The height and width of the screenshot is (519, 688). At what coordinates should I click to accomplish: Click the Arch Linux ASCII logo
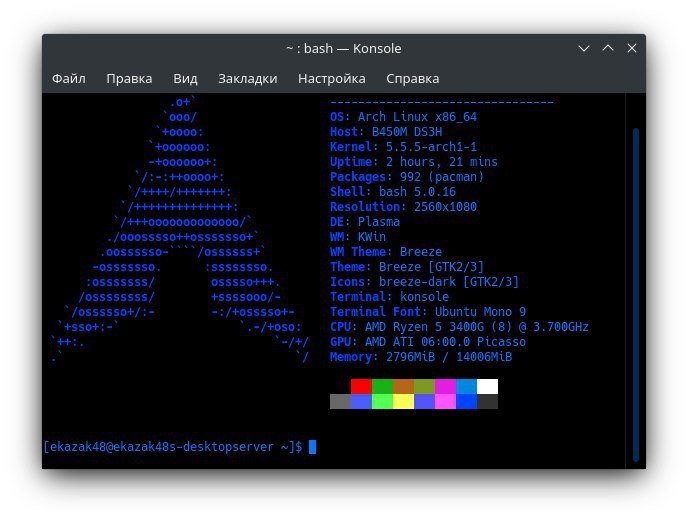coord(180,229)
